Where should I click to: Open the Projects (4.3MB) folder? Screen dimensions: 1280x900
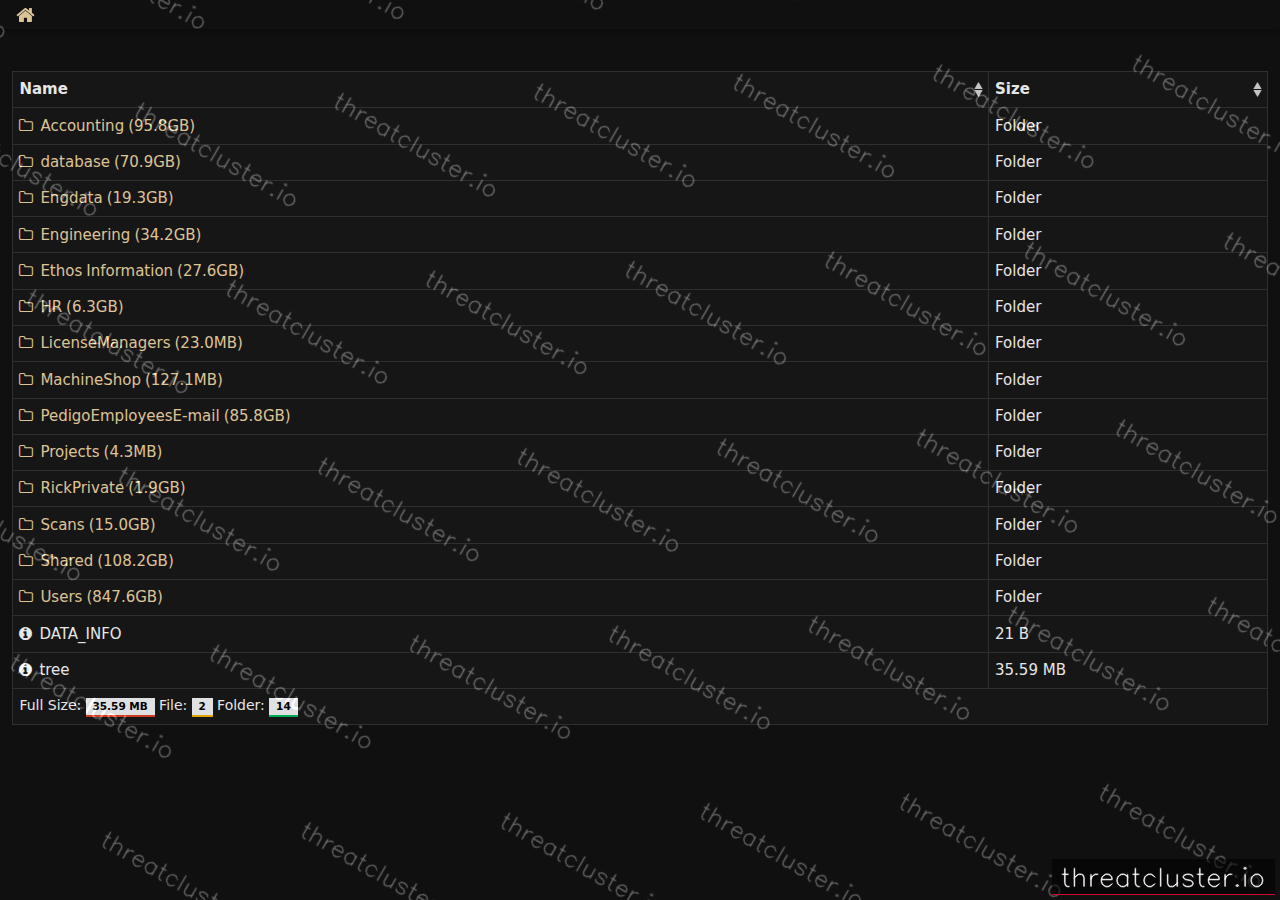click(101, 451)
